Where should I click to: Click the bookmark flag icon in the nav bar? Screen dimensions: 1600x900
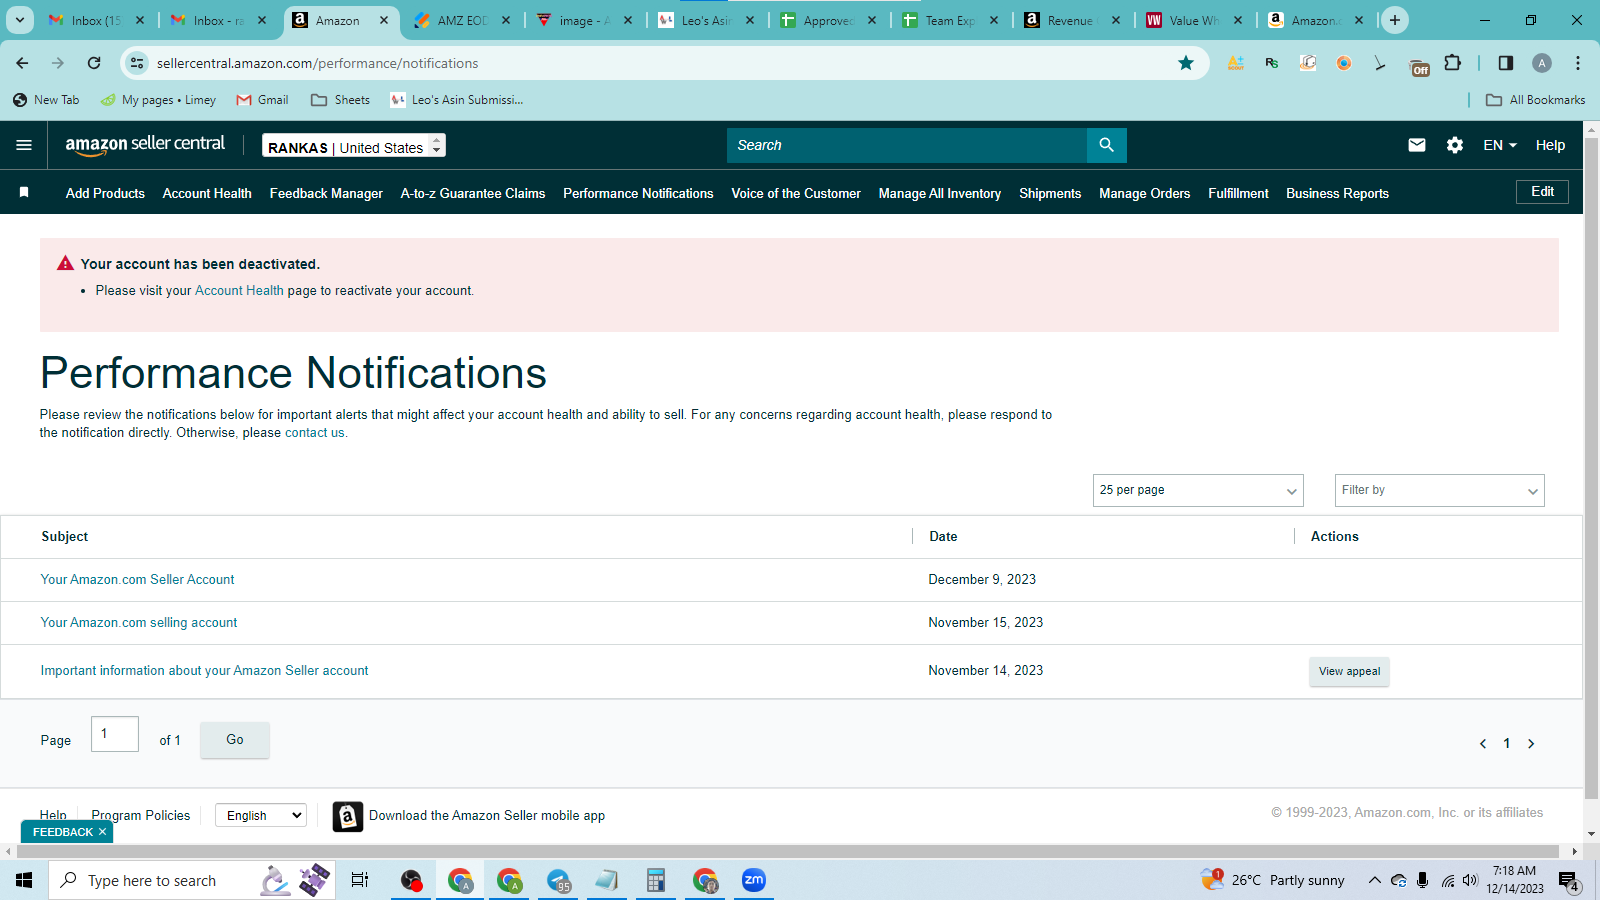24,192
